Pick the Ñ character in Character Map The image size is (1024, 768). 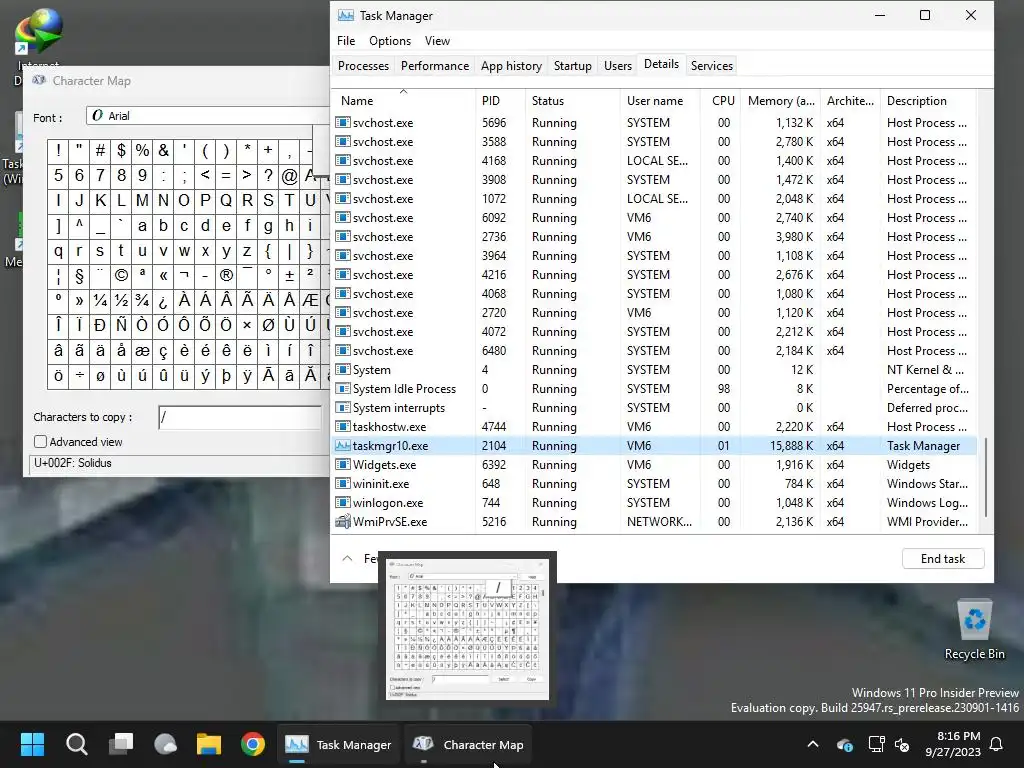click(121, 325)
